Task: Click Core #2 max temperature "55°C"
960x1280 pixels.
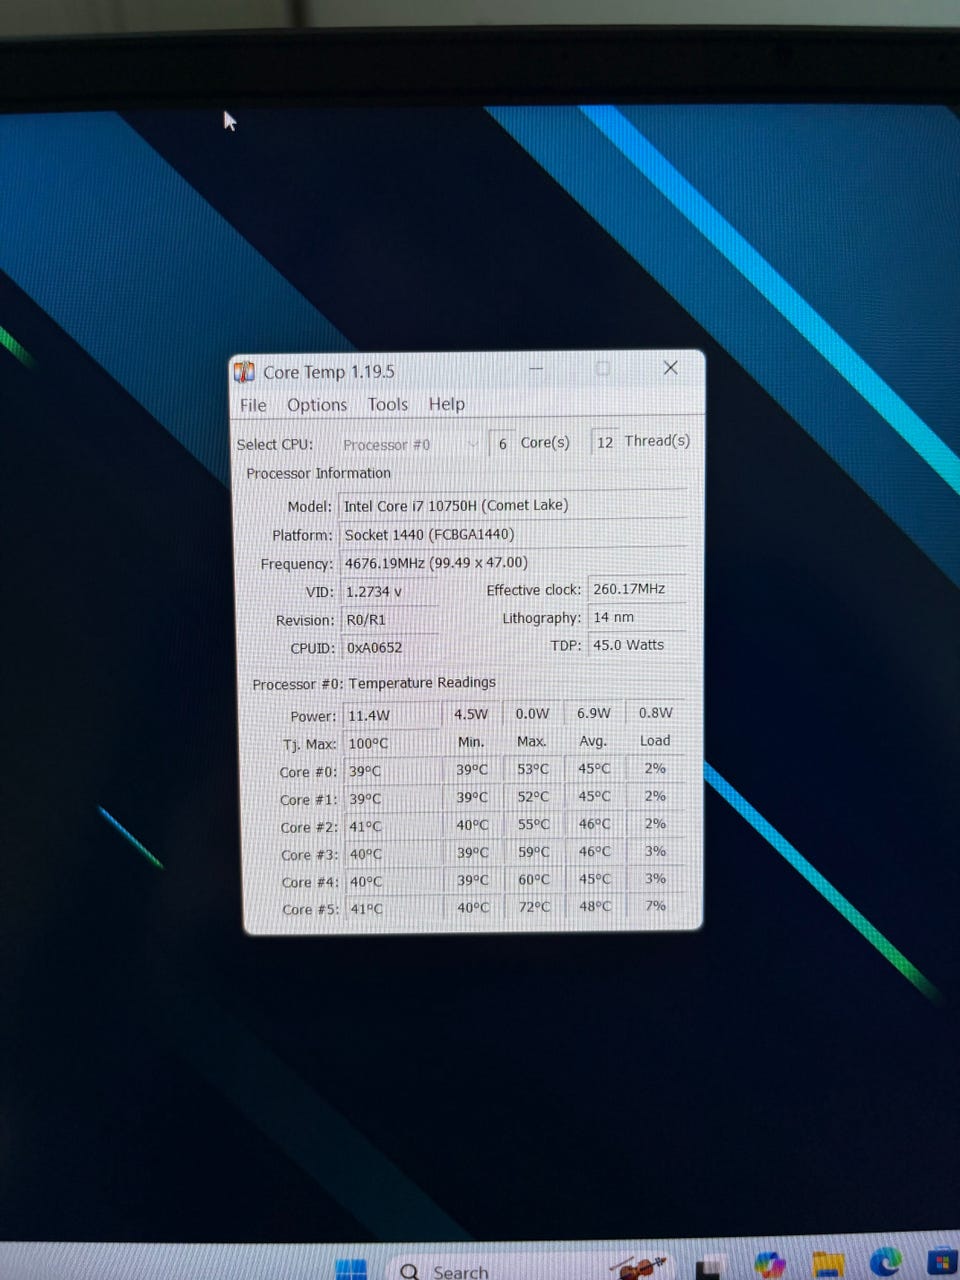Action: (533, 824)
